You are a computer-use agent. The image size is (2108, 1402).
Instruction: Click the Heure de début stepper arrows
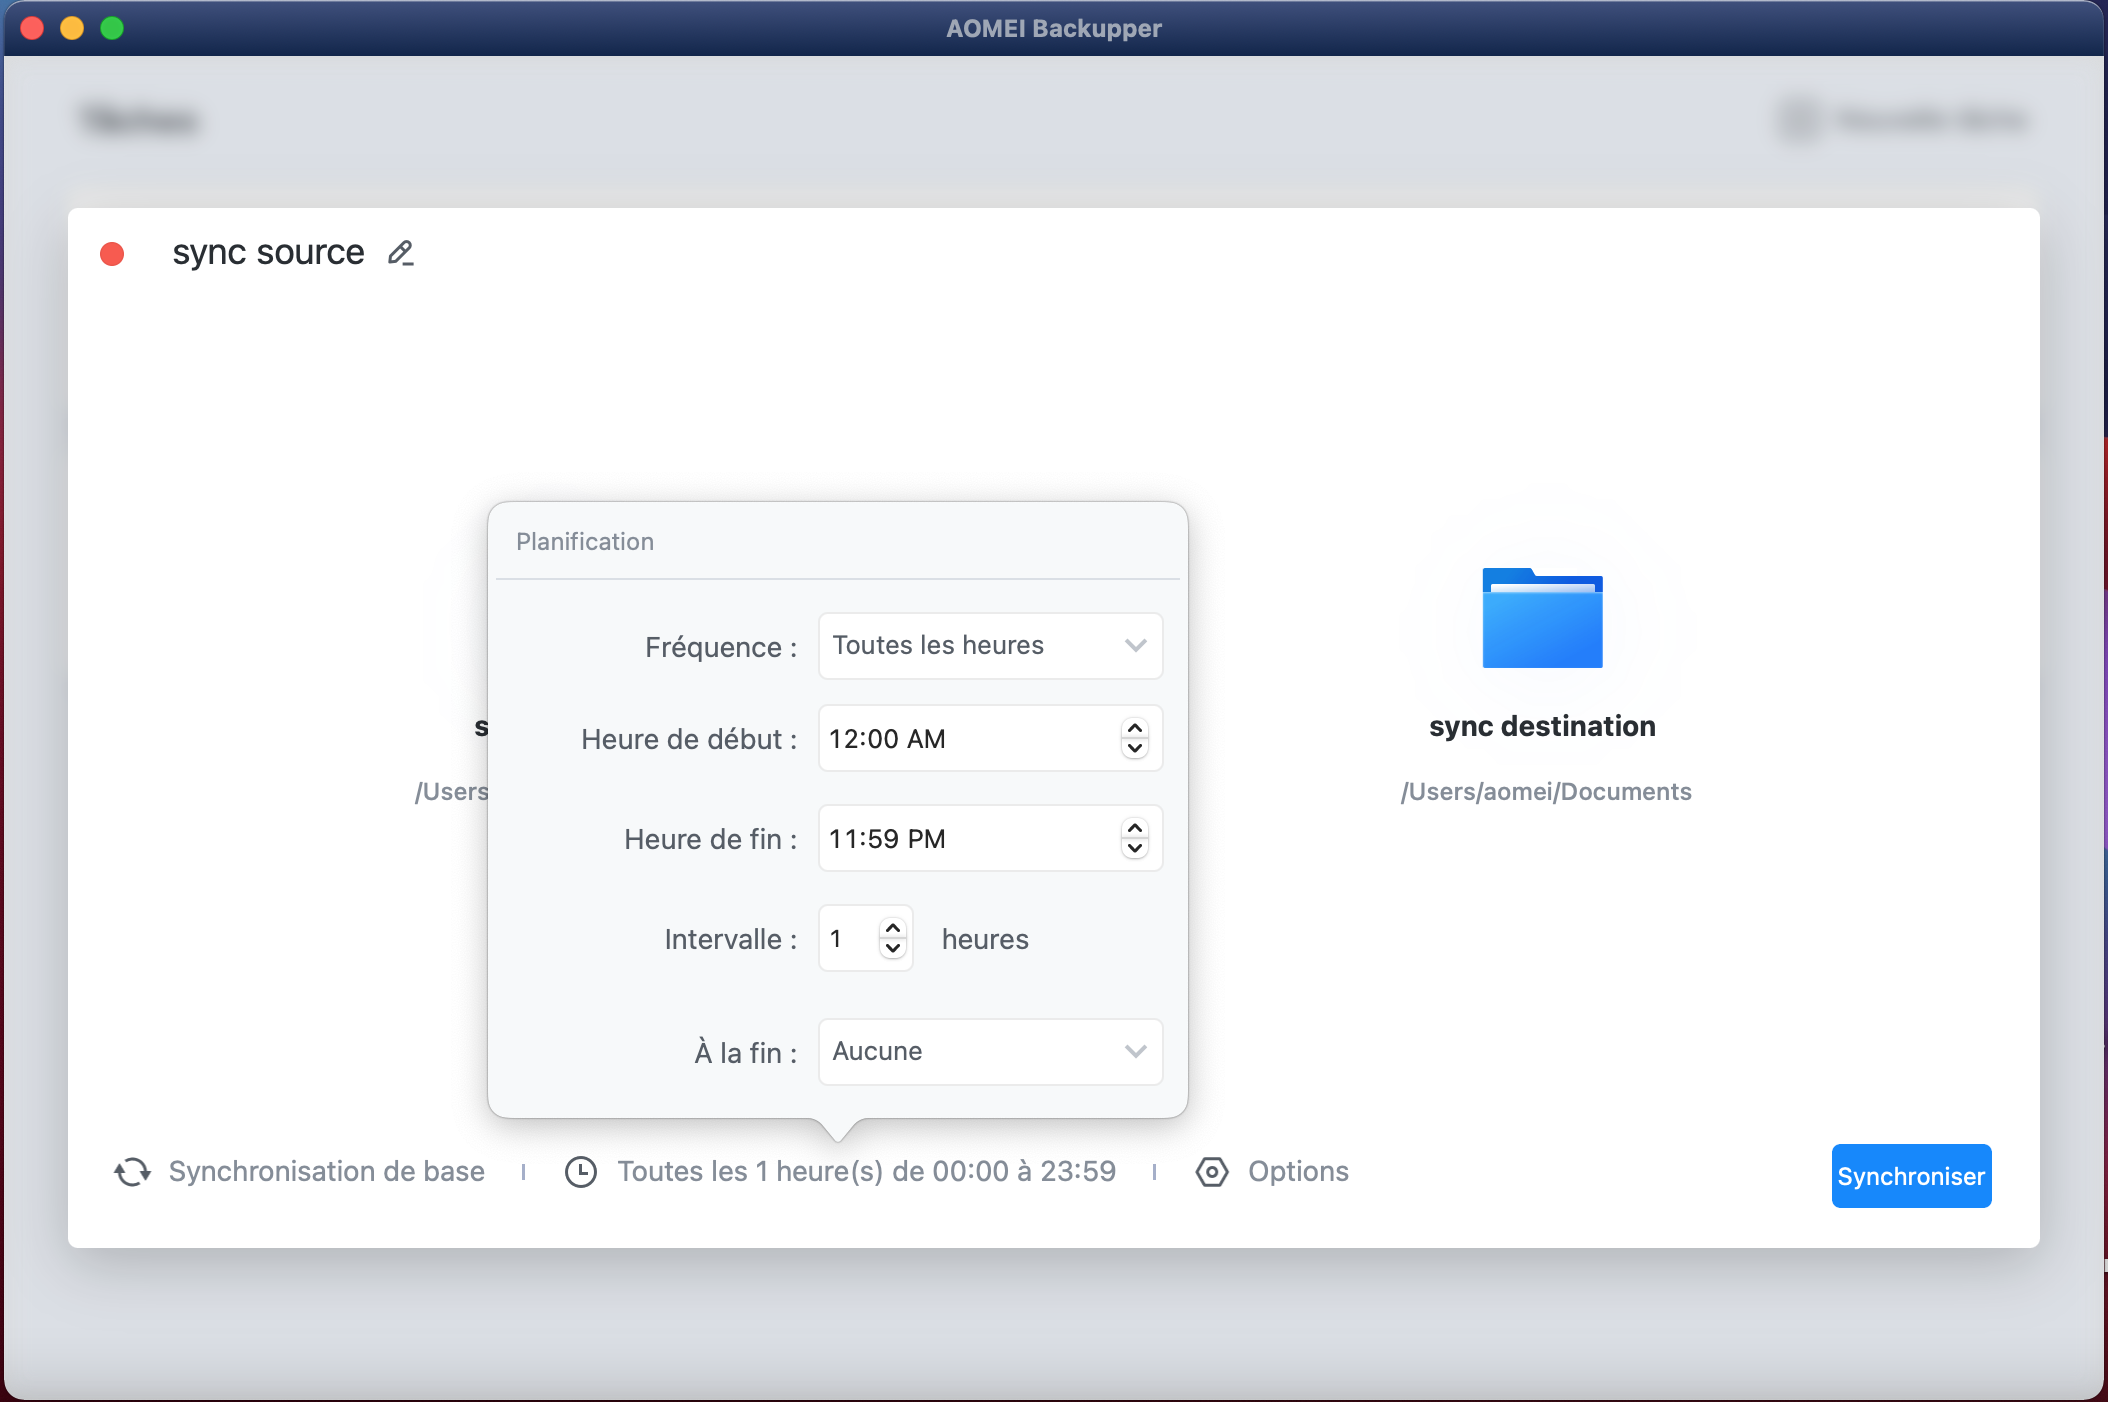(1134, 739)
